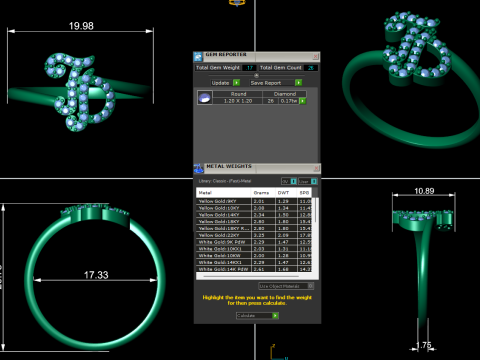
Task: Click the green Save Report arrow button
Action: point(298,83)
